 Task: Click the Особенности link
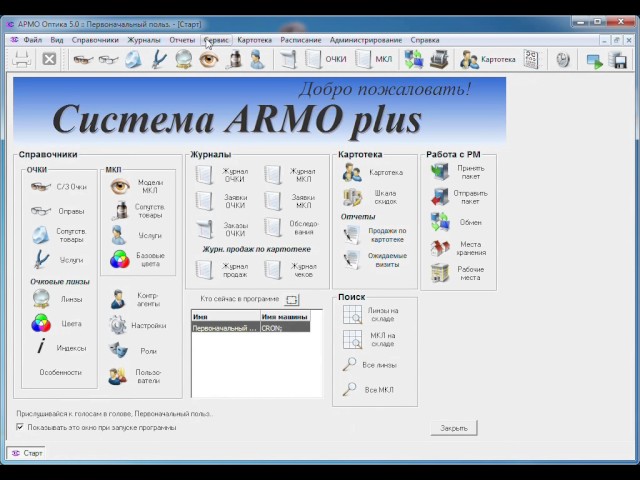(x=60, y=372)
